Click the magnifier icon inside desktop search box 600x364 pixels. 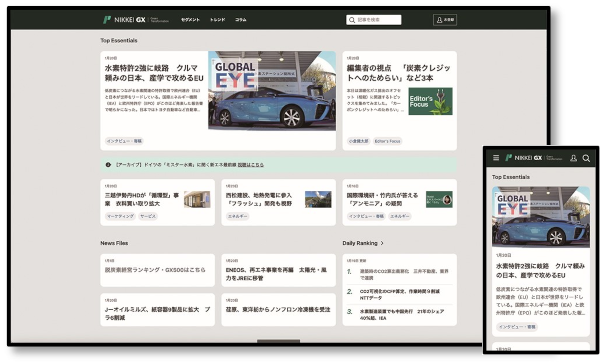(352, 20)
